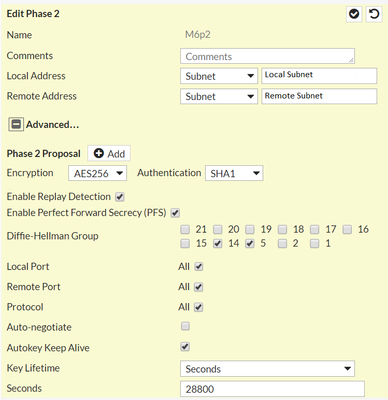Check Diffie-Hellman group 21
Viewport: 388px width, 400px height.
(185, 230)
